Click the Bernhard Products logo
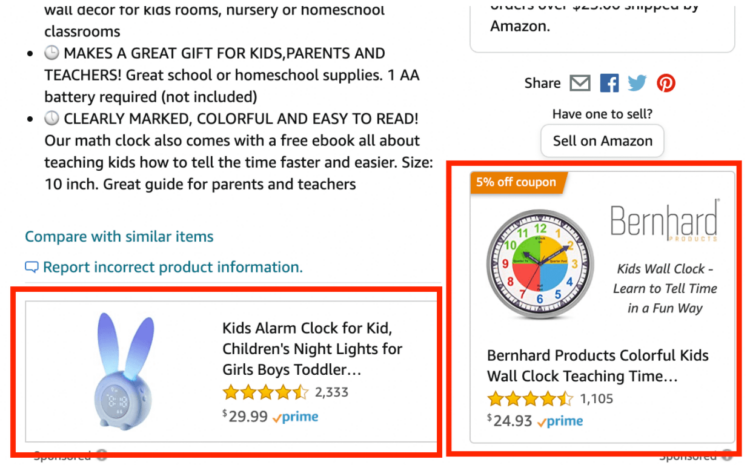This screenshot has width=750, height=465. (x=664, y=222)
